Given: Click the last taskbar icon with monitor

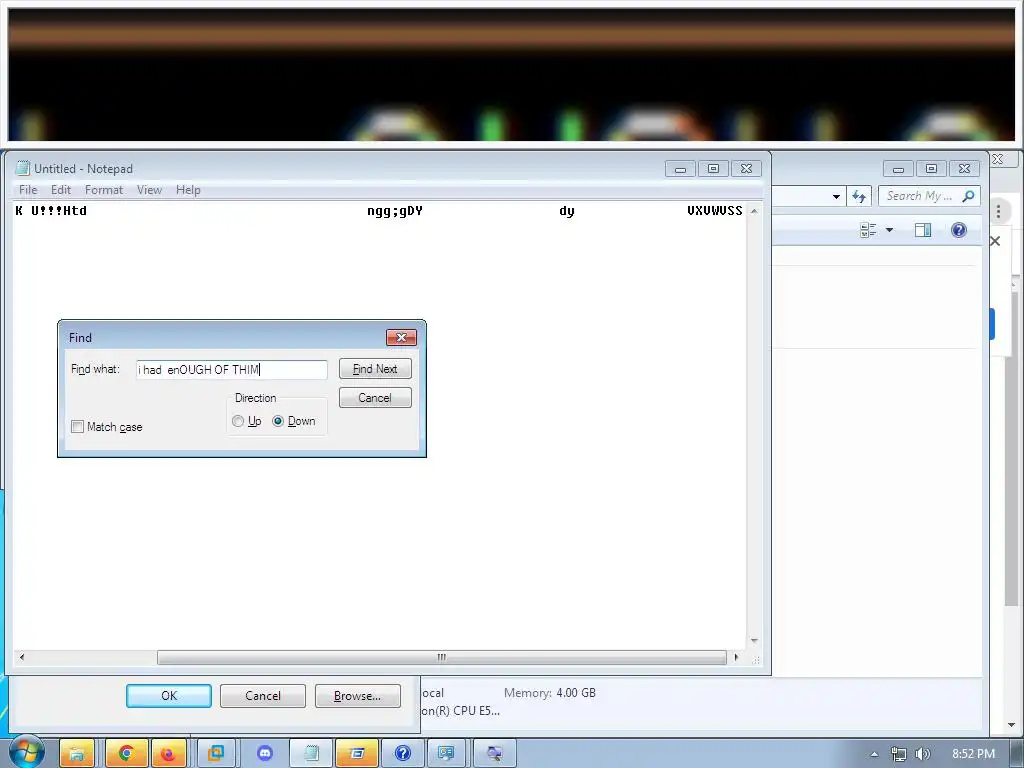Looking at the screenshot, I should pyautogui.click(x=494, y=754).
